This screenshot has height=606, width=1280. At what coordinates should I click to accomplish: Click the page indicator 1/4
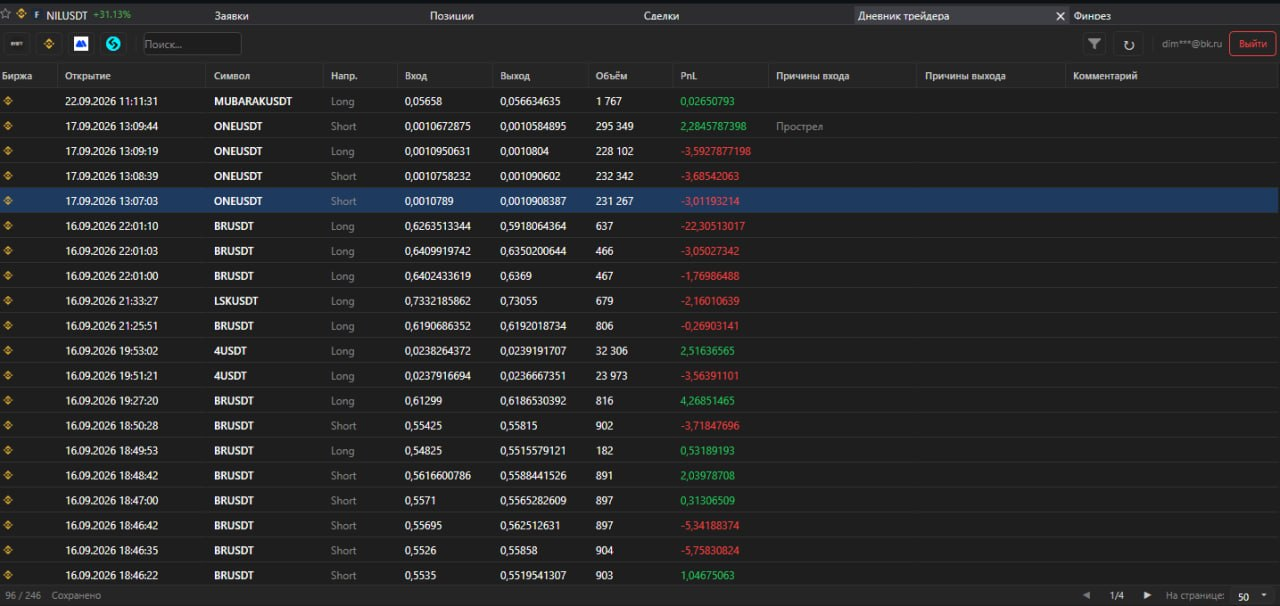[x=1117, y=596]
